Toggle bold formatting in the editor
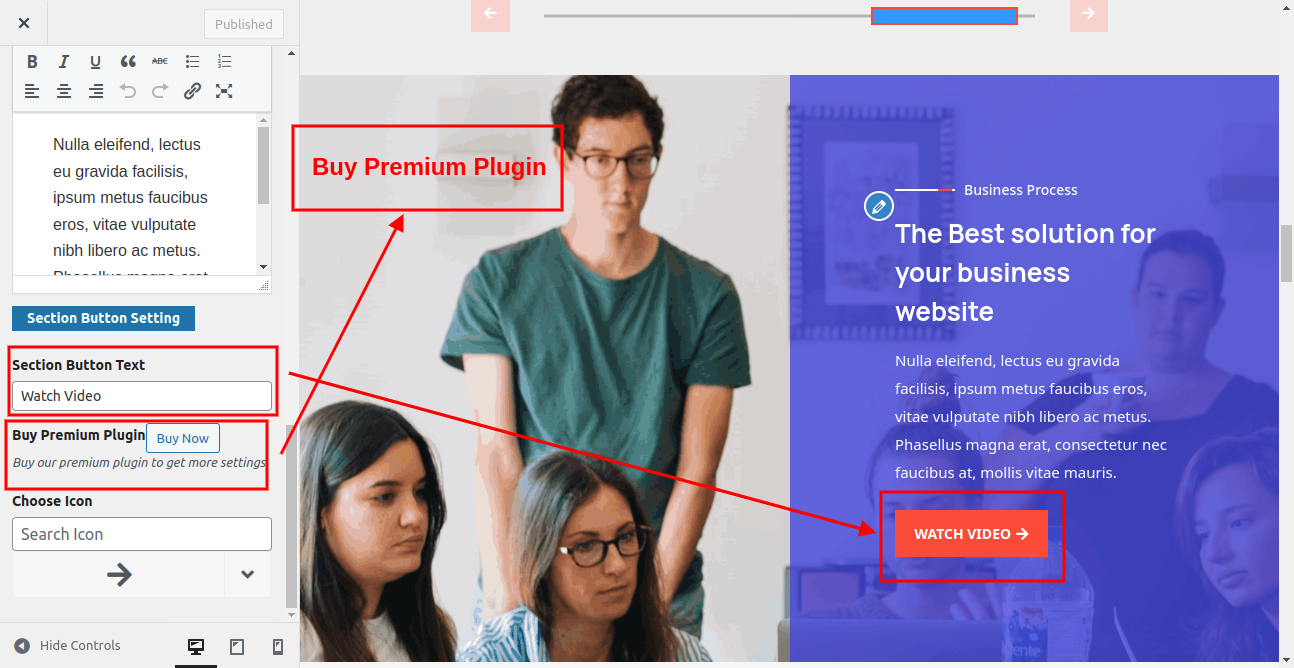 pyautogui.click(x=32, y=62)
